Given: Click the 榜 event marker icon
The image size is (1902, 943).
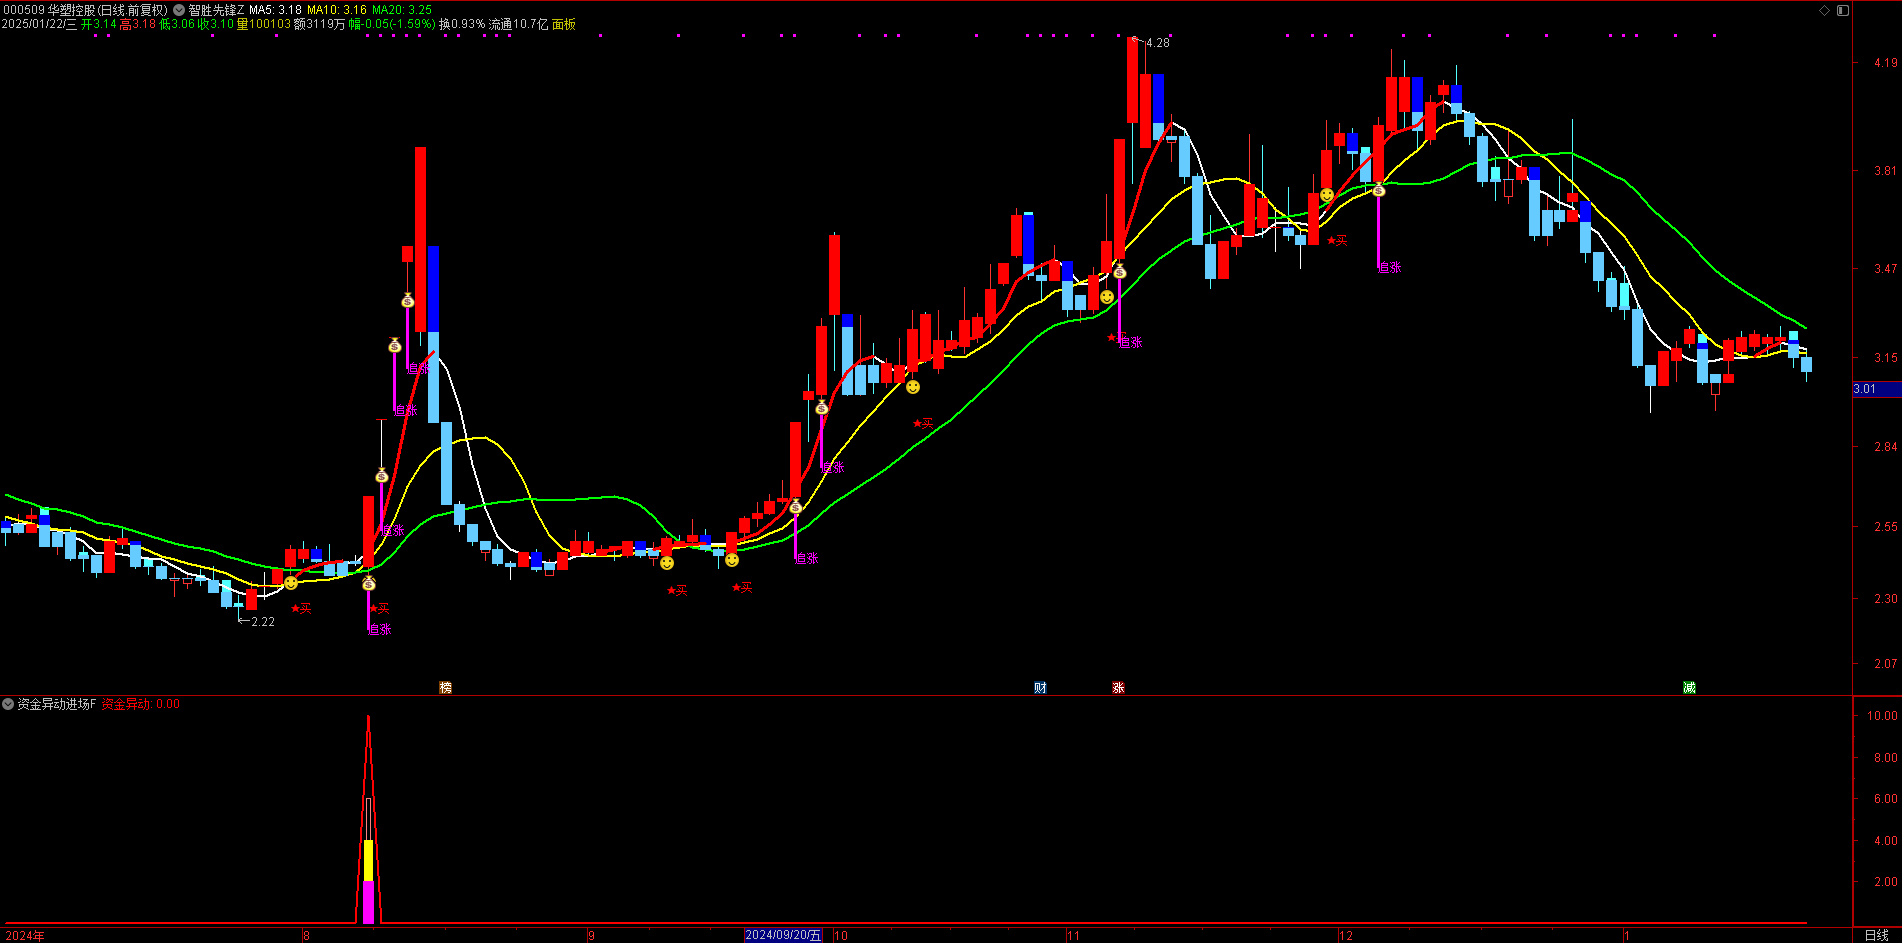Looking at the screenshot, I should (446, 687).
